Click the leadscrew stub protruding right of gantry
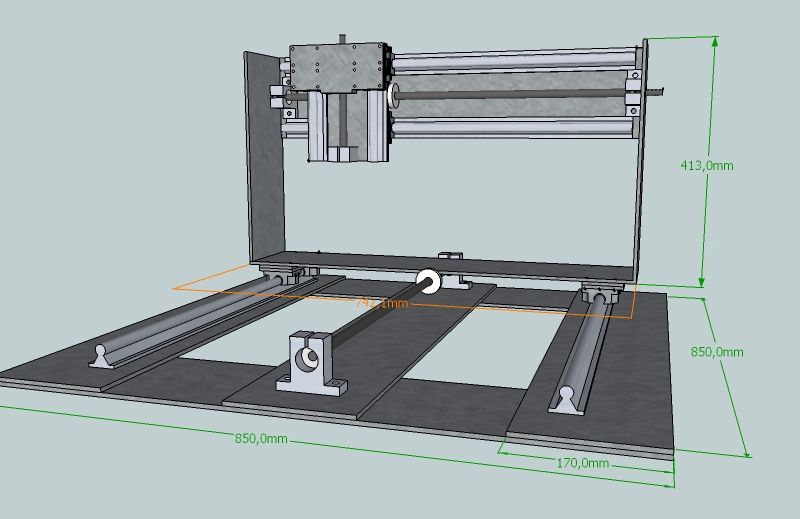800x519 pixels. tap(657, 92)
